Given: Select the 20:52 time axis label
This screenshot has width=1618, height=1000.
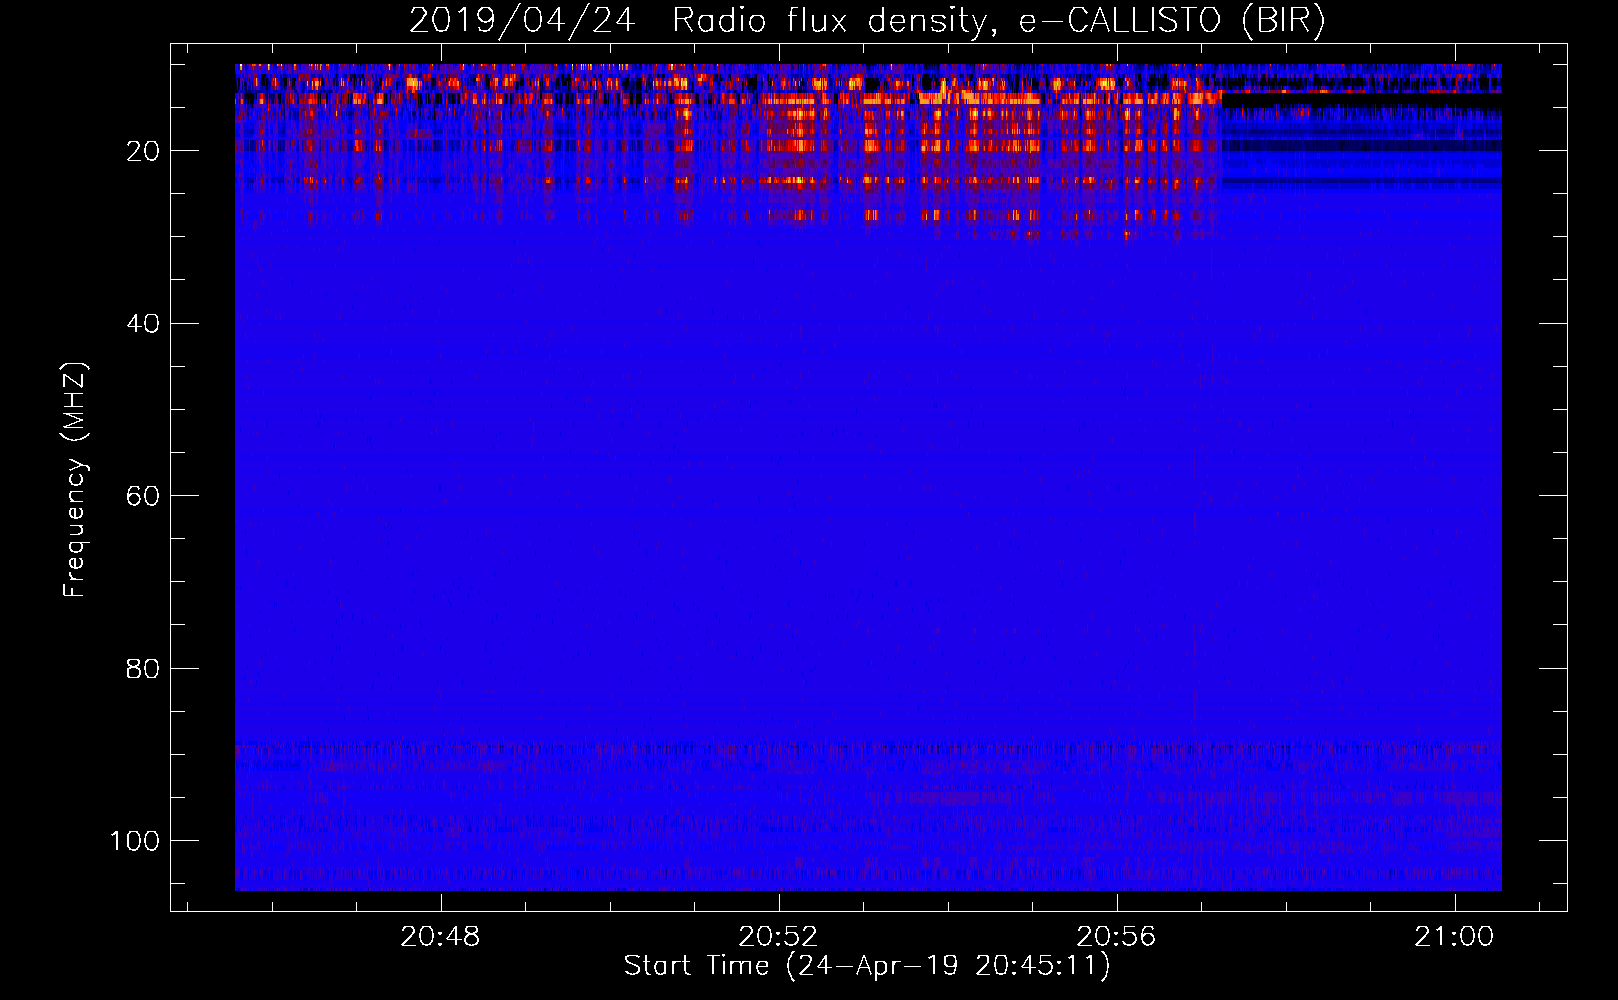Looking at the screenshot, I should click(778, 936).
